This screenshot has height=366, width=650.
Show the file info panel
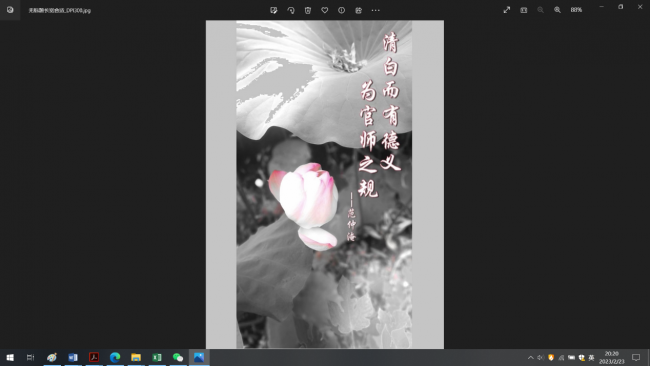[341, 10]
